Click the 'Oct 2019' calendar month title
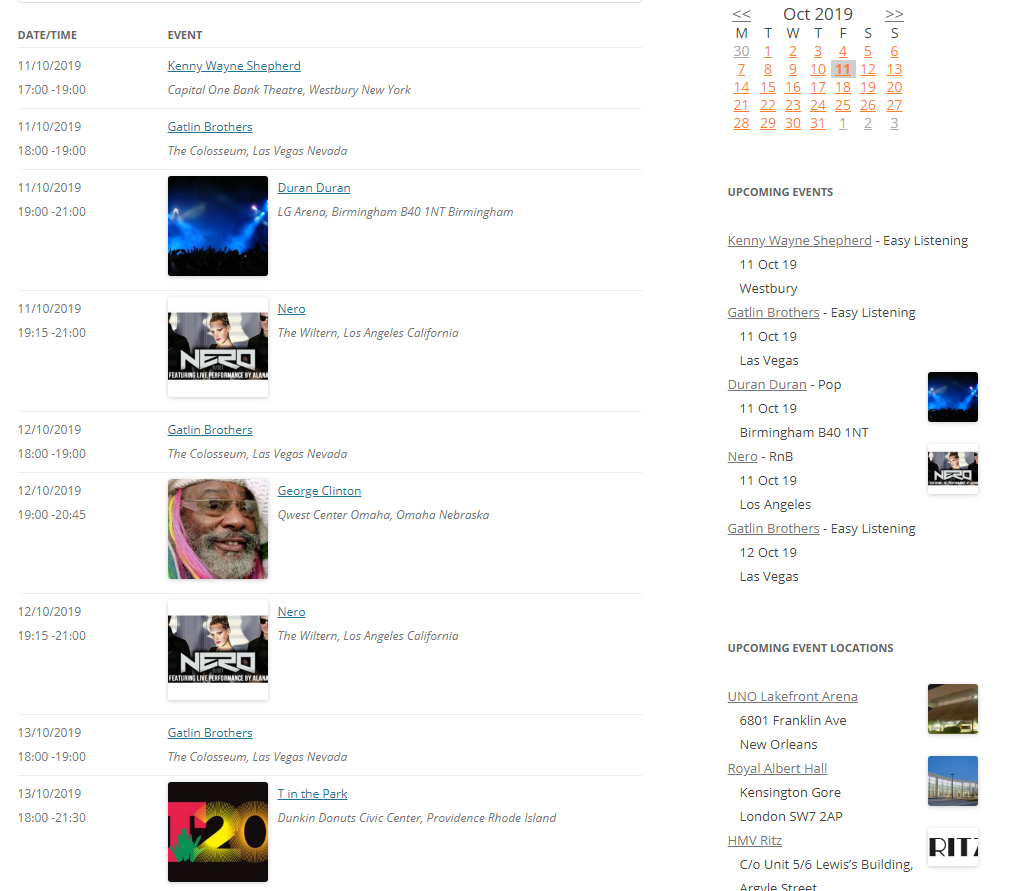This screenshot has width=1010, height=891. pos(817,14)
